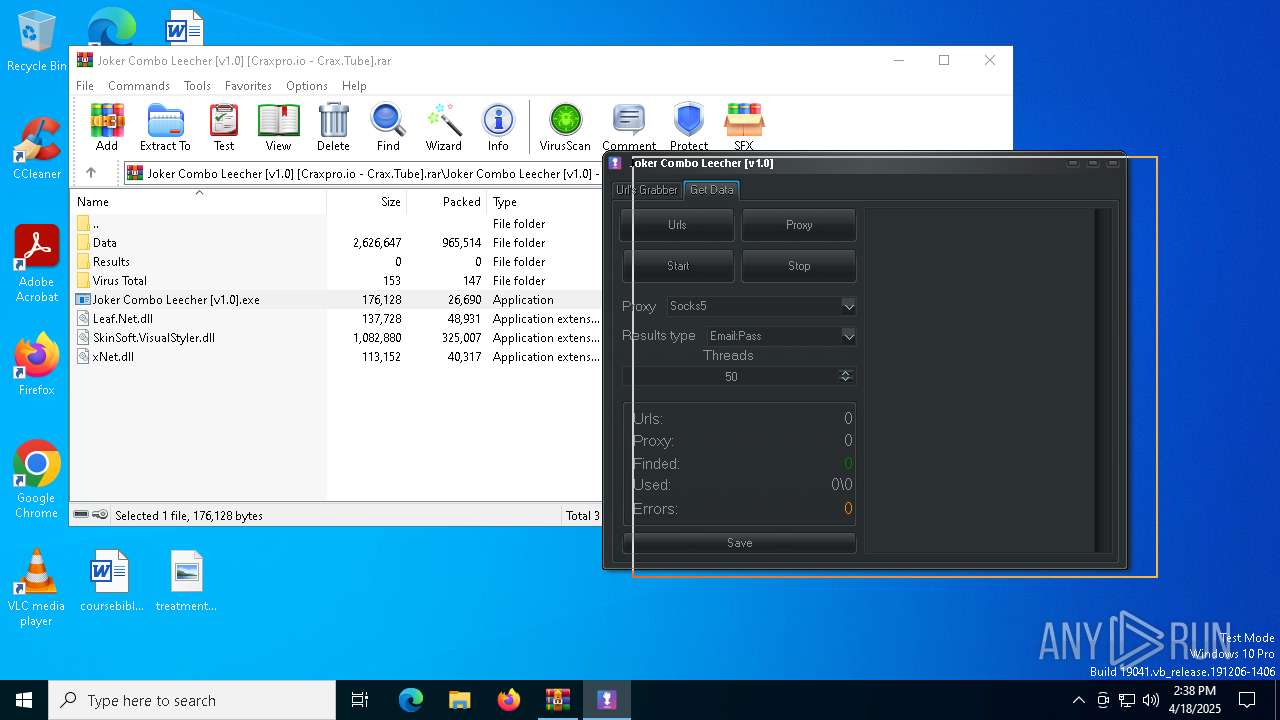Open Microsoft Edge from taskbar
The height and width of the screenshot is (720, 1280).
point(411,700)
